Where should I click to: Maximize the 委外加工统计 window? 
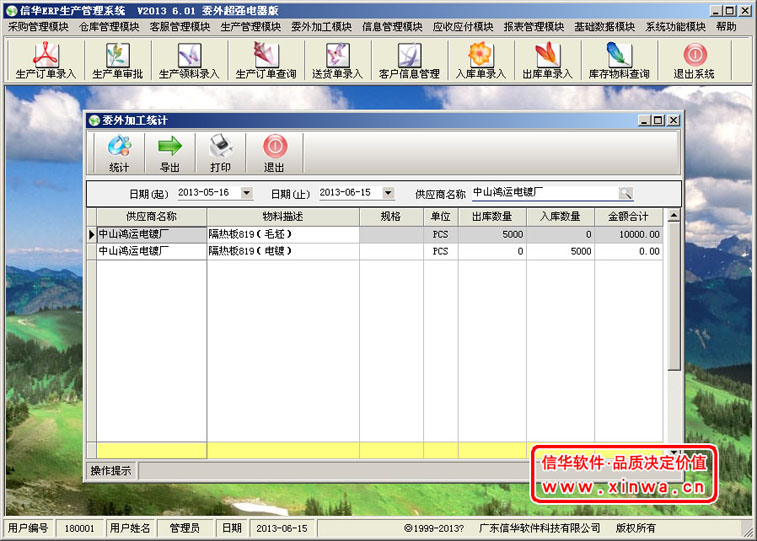tap(659, 120)
